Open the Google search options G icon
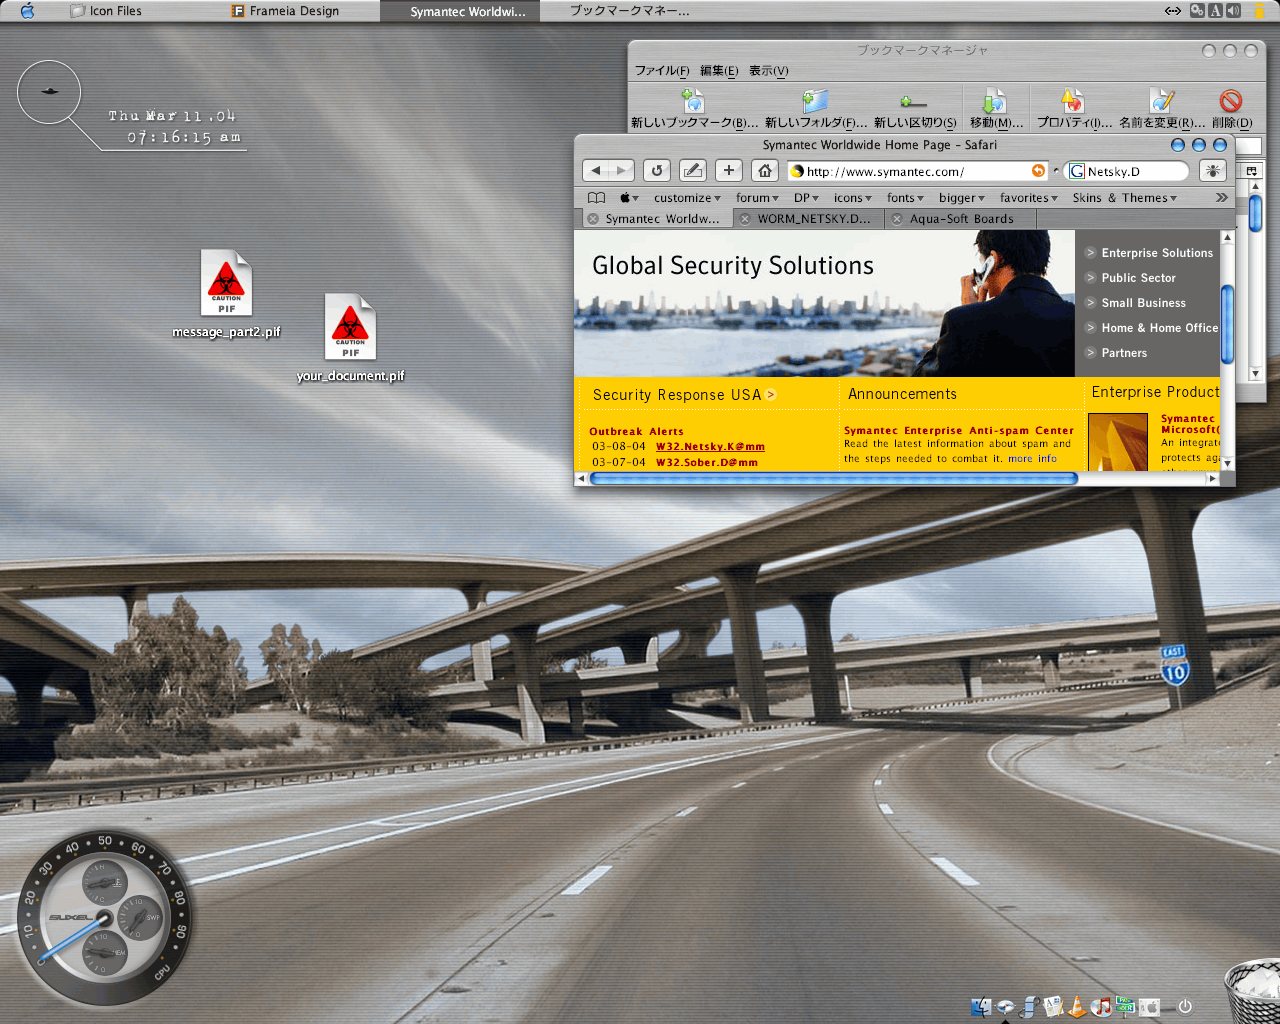The width and height of the screenshot is (1280, 1024). tap(1077, 171)
